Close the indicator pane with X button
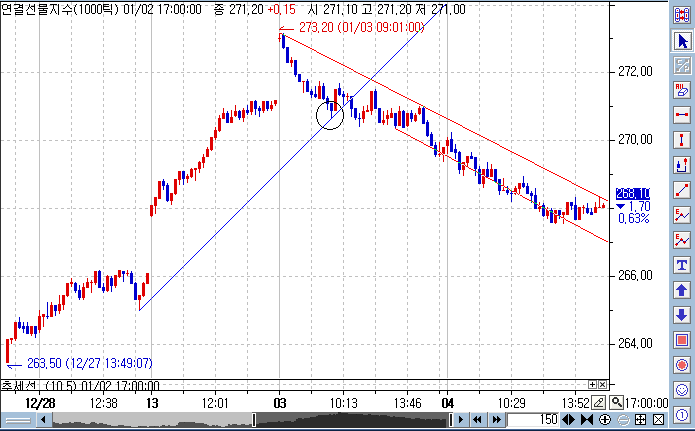 tap(603, 384)
